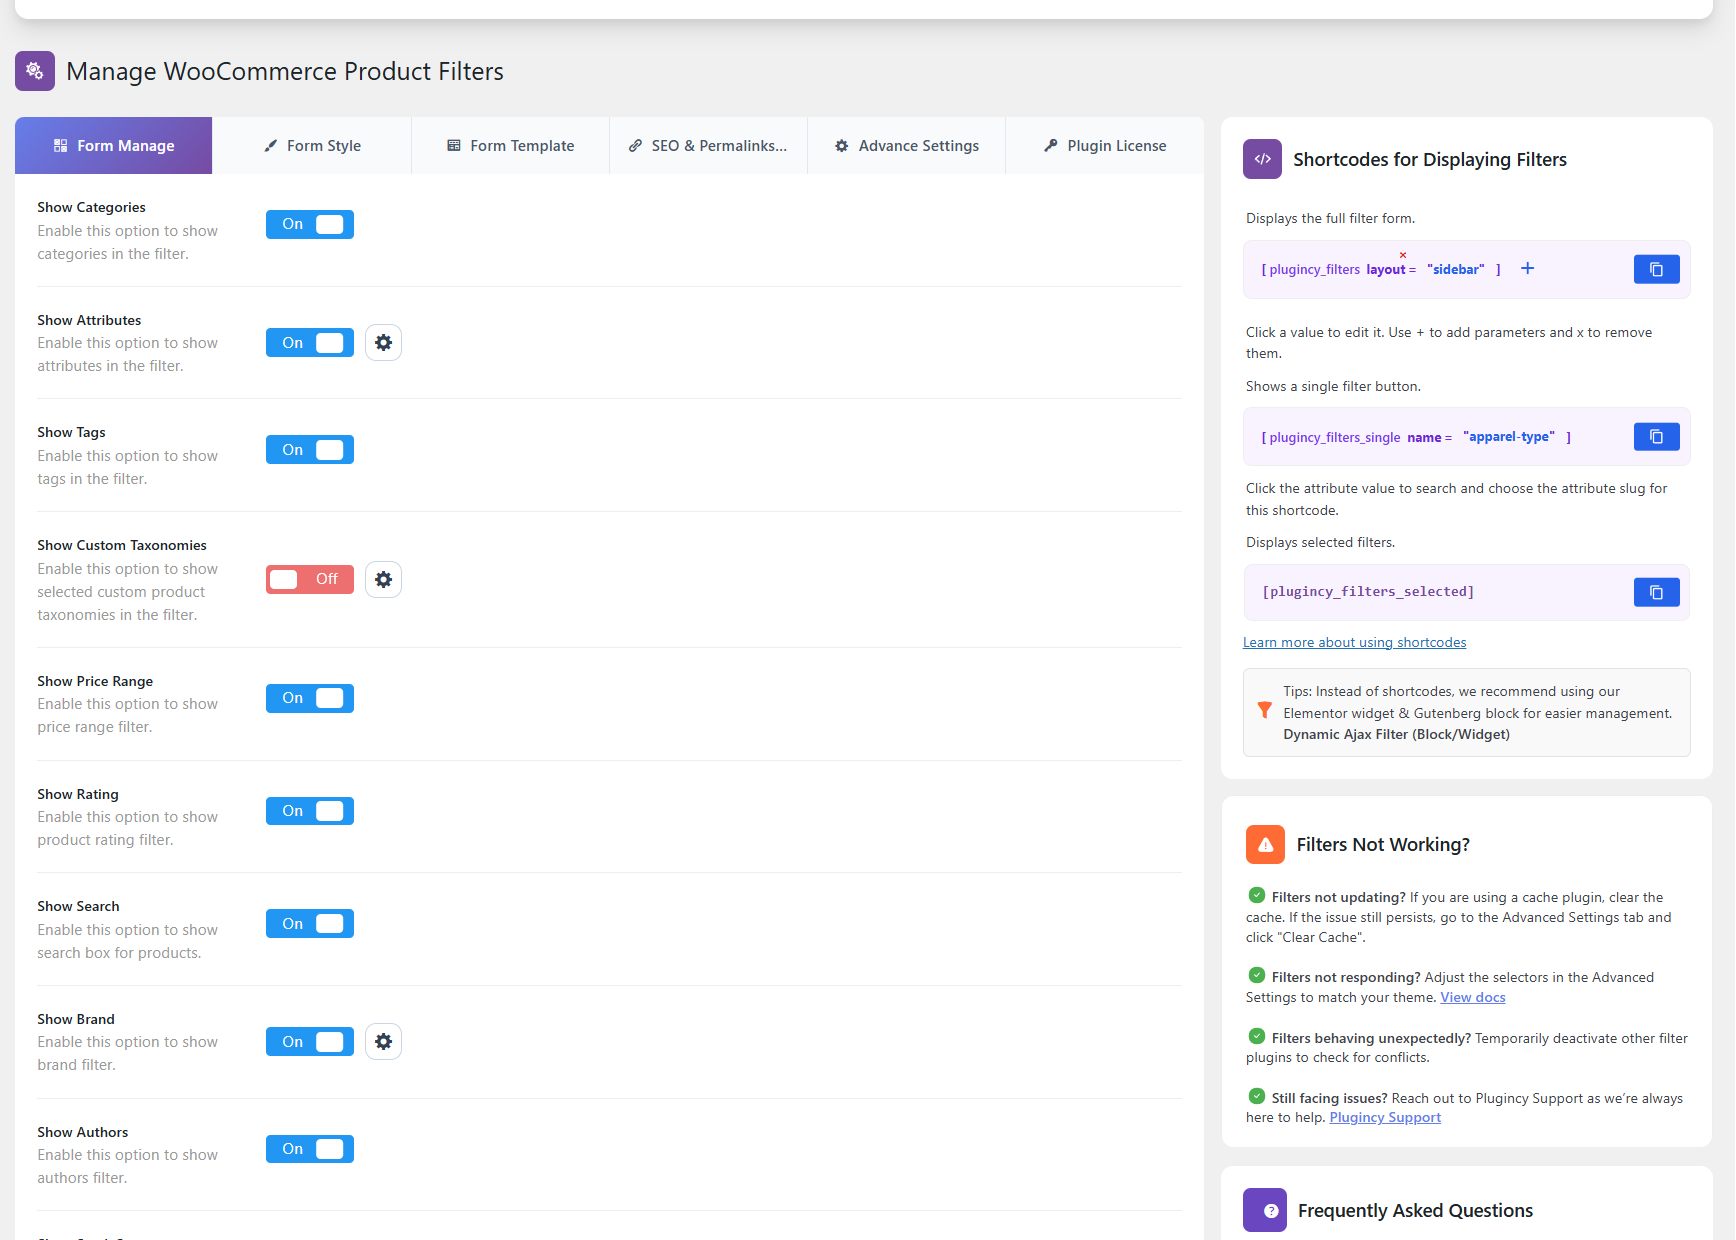Viewport: 1736px width, 1240px height.
Task: Open the View docs link
Action: coord(1472,997)
